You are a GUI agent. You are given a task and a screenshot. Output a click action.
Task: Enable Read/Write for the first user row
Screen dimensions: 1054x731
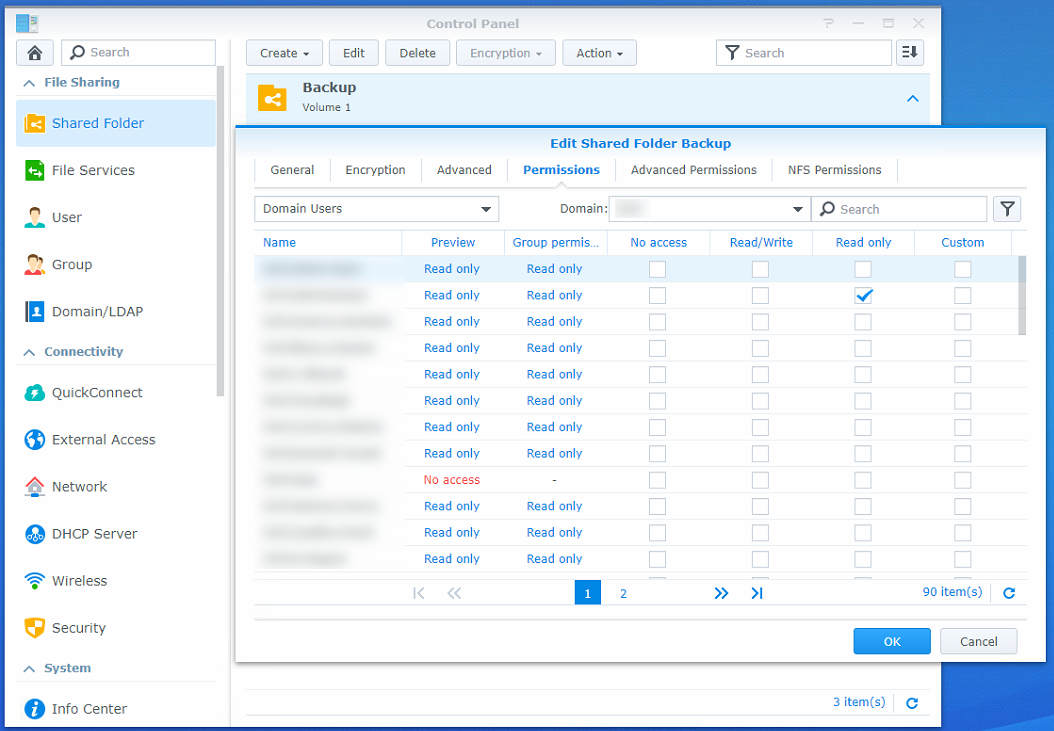coord(760,269)
